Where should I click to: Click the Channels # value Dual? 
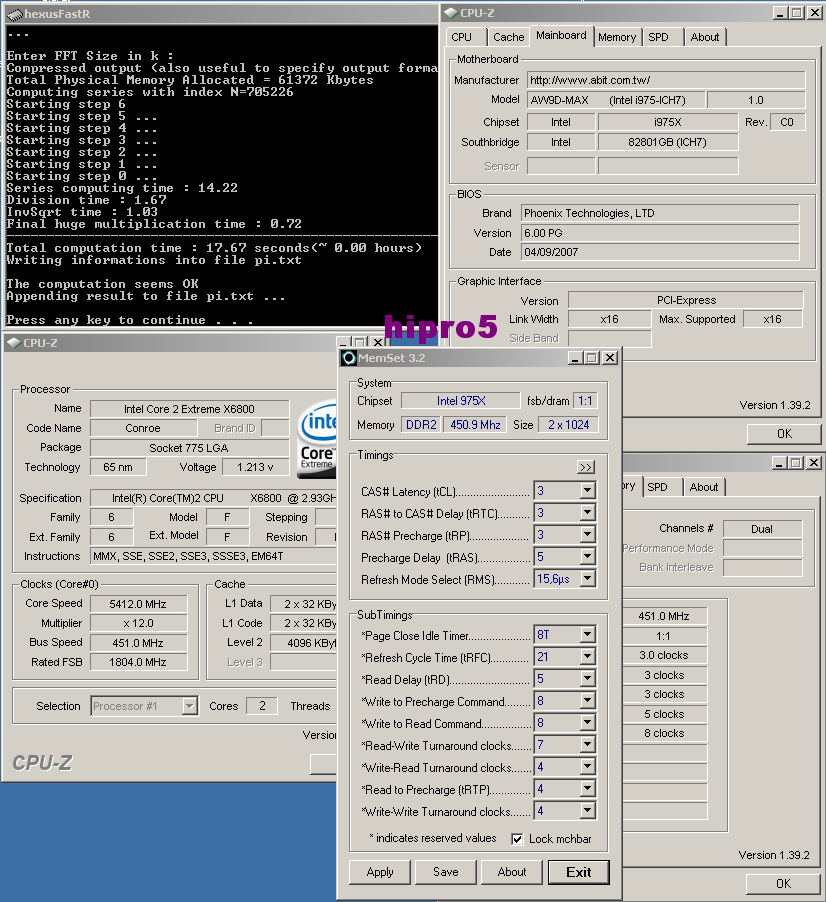[762, 529]
